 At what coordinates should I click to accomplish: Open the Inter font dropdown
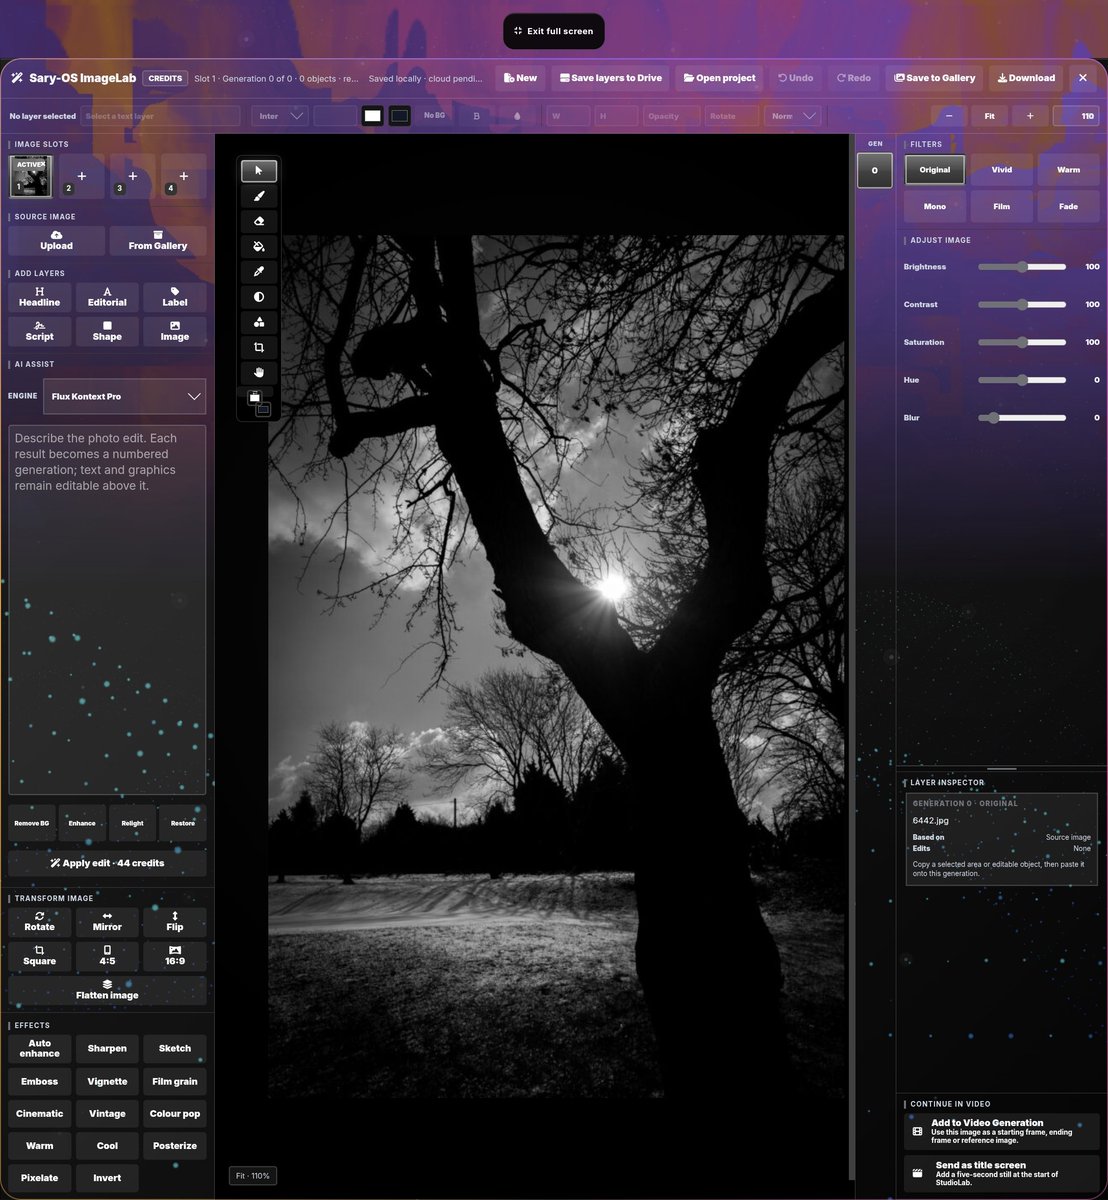pos(280,116)
